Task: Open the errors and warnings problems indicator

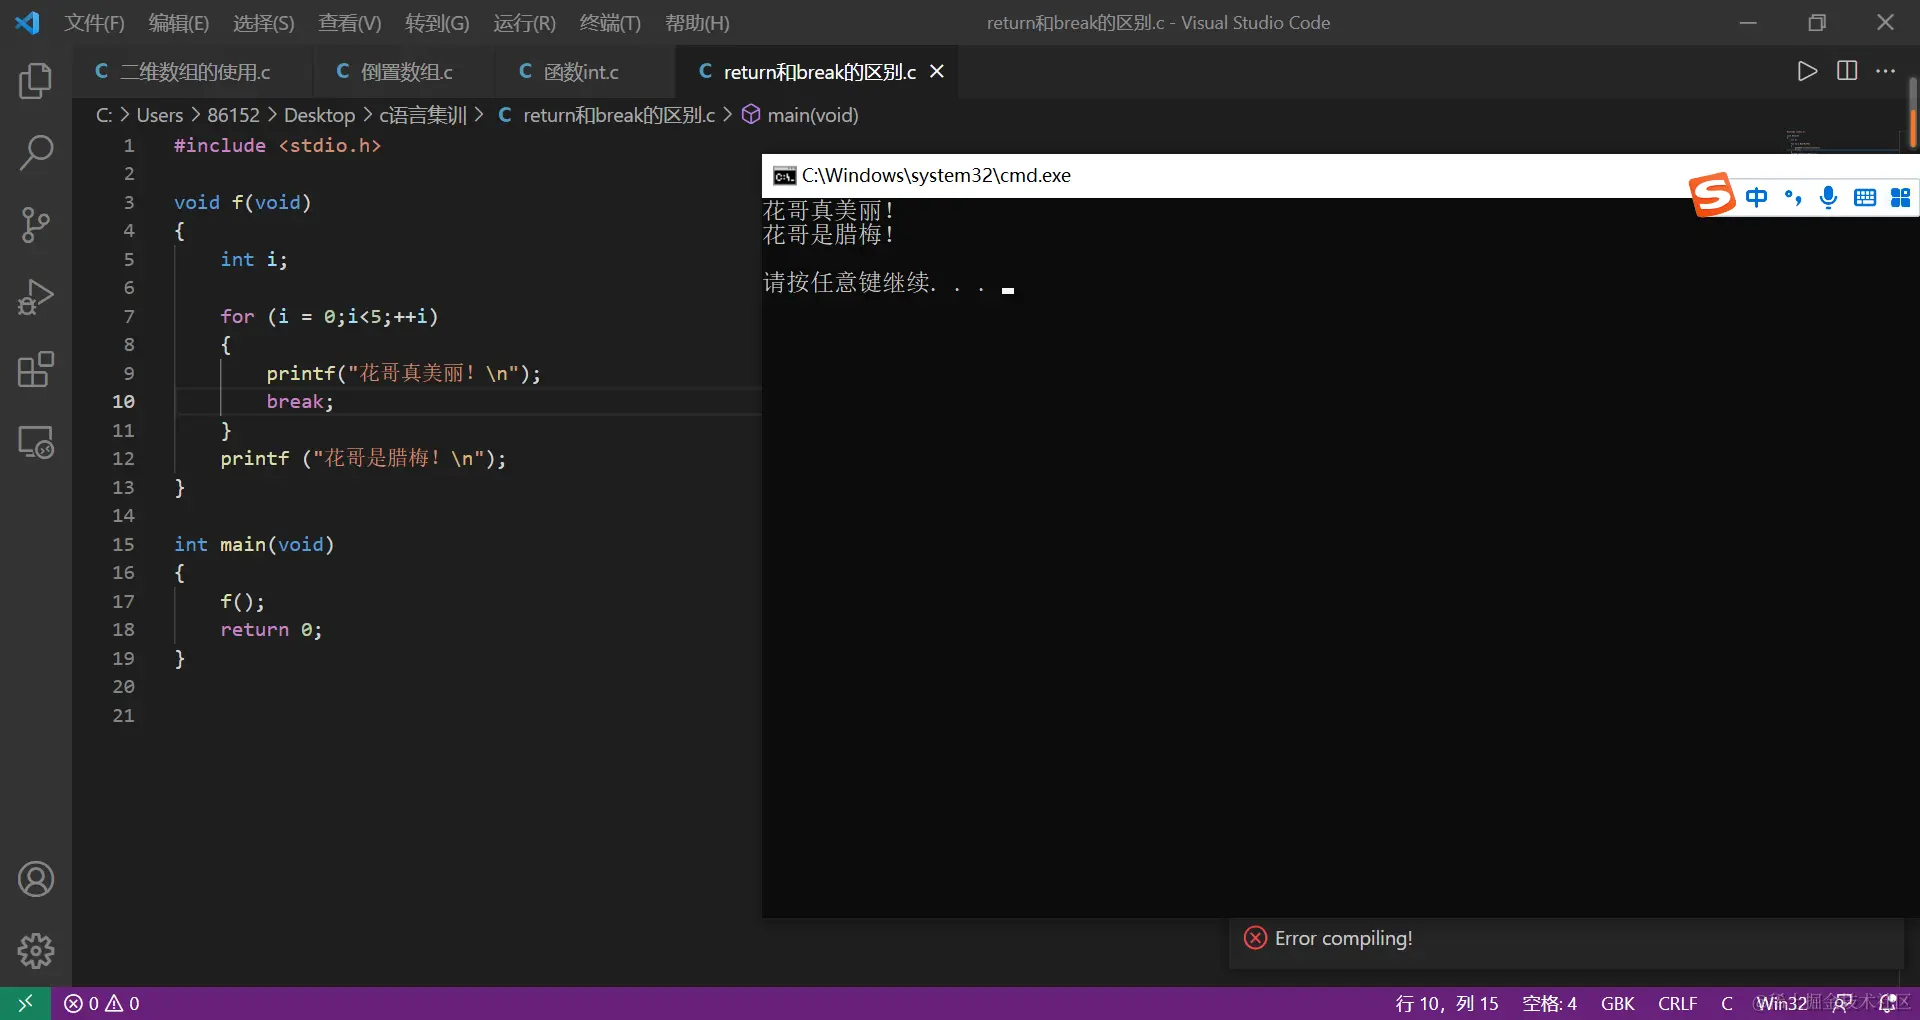Action: tap(102, 1003)
